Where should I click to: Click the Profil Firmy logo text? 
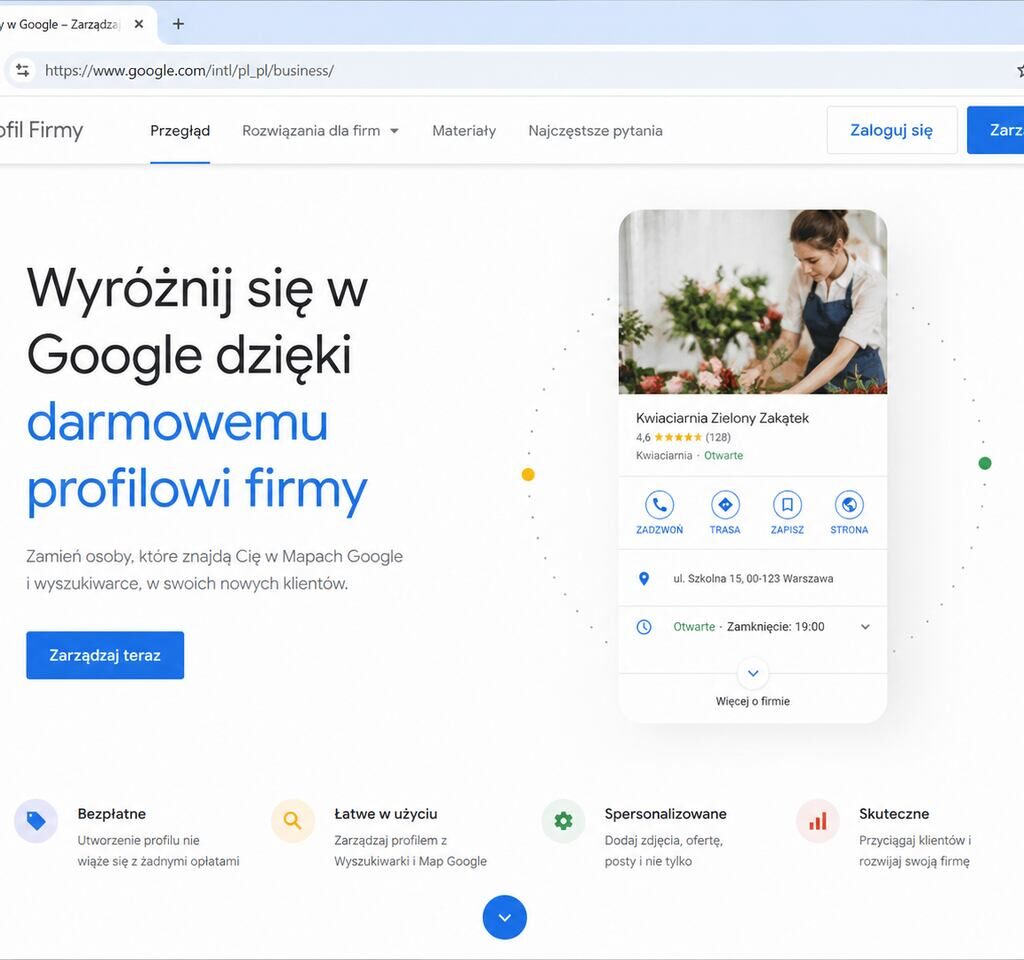41,130
